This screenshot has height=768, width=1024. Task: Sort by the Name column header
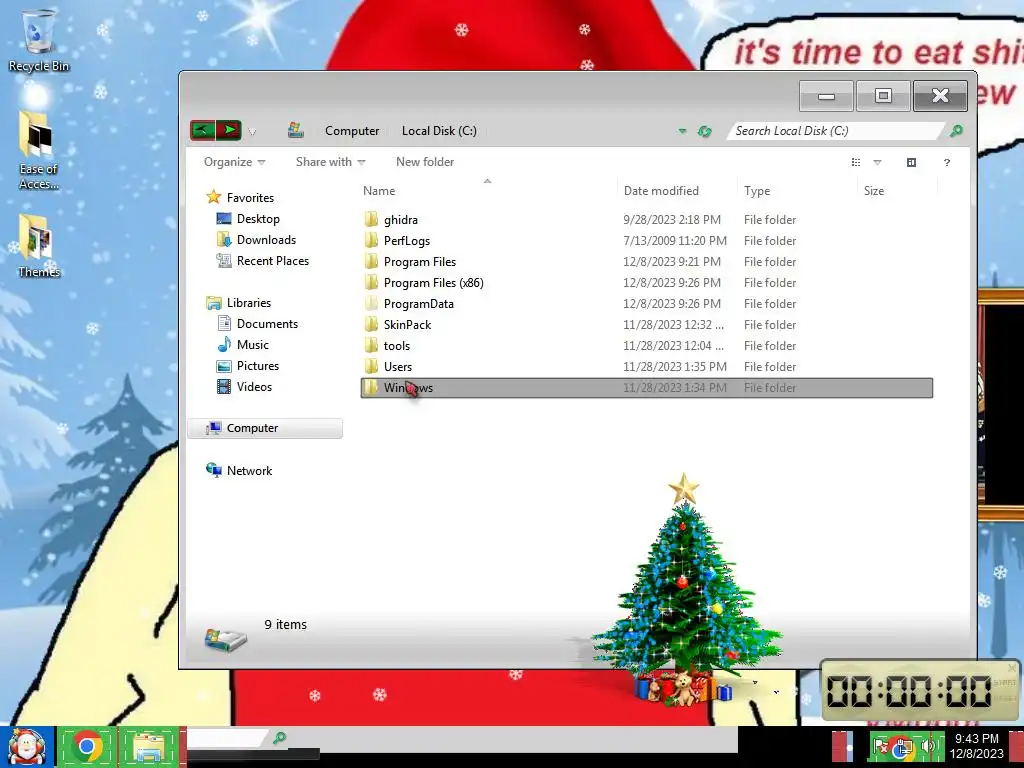(x=379, y=191)
